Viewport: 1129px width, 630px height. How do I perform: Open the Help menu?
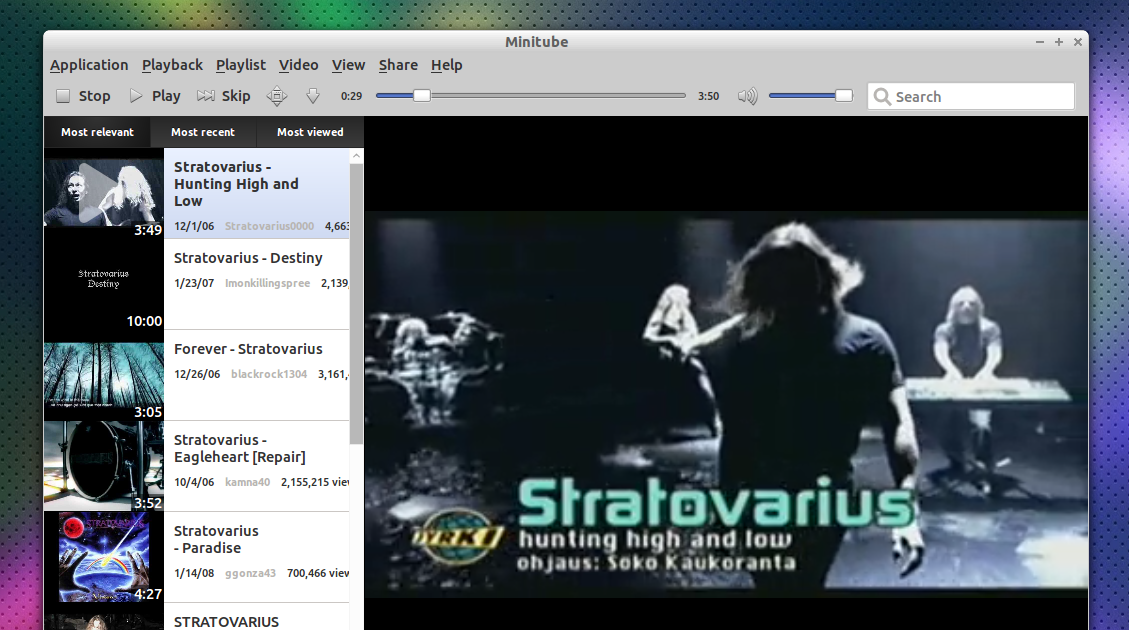(446, 65)
